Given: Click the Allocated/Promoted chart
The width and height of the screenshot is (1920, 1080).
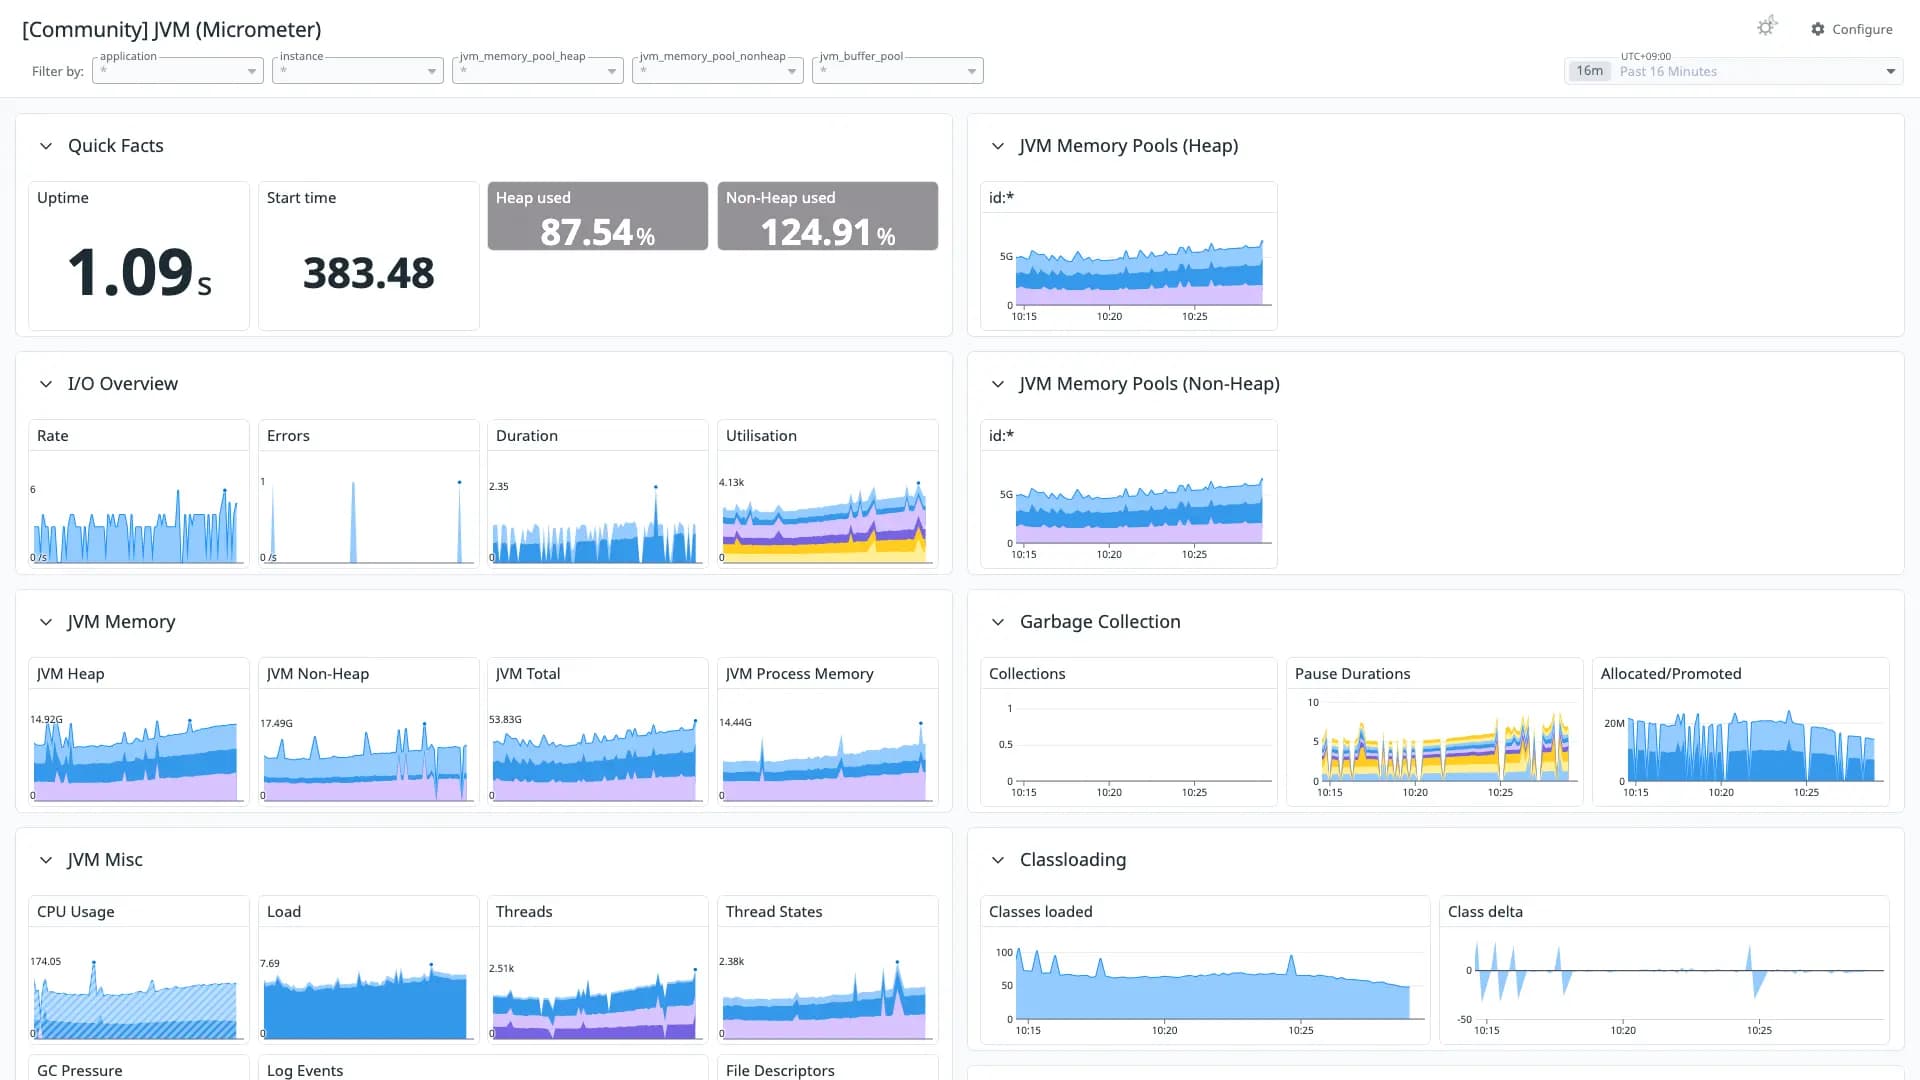Looking at the screenshot, I should [x=1741, y=748].
